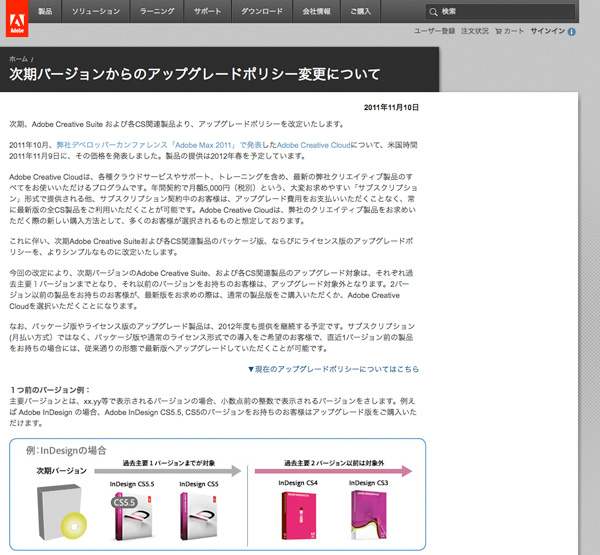Click the search magnifier icon
Image resolution: width=600 pixels, height=555 pixels.
(431, 12)
